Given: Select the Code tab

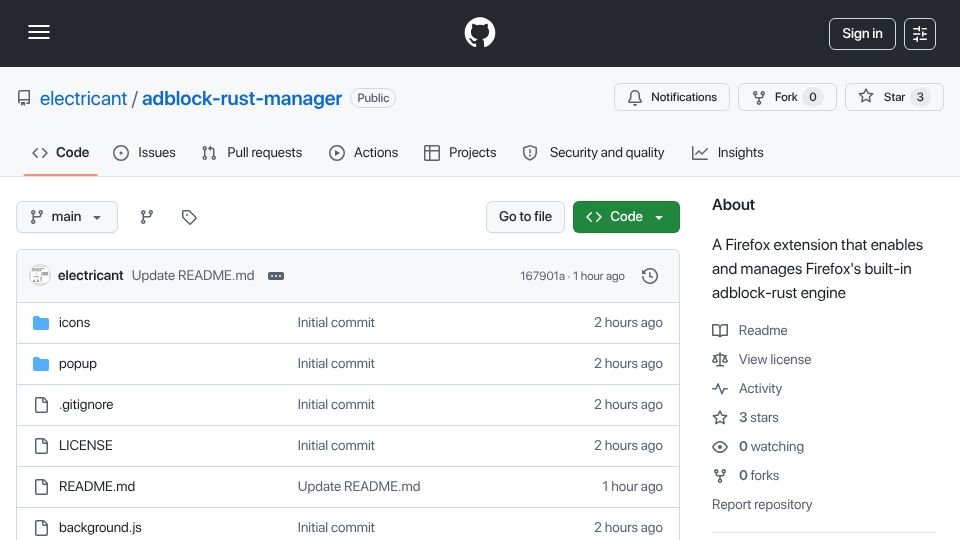Looking at the screenshot, I should pyautogui.click(x=61, y=152).
